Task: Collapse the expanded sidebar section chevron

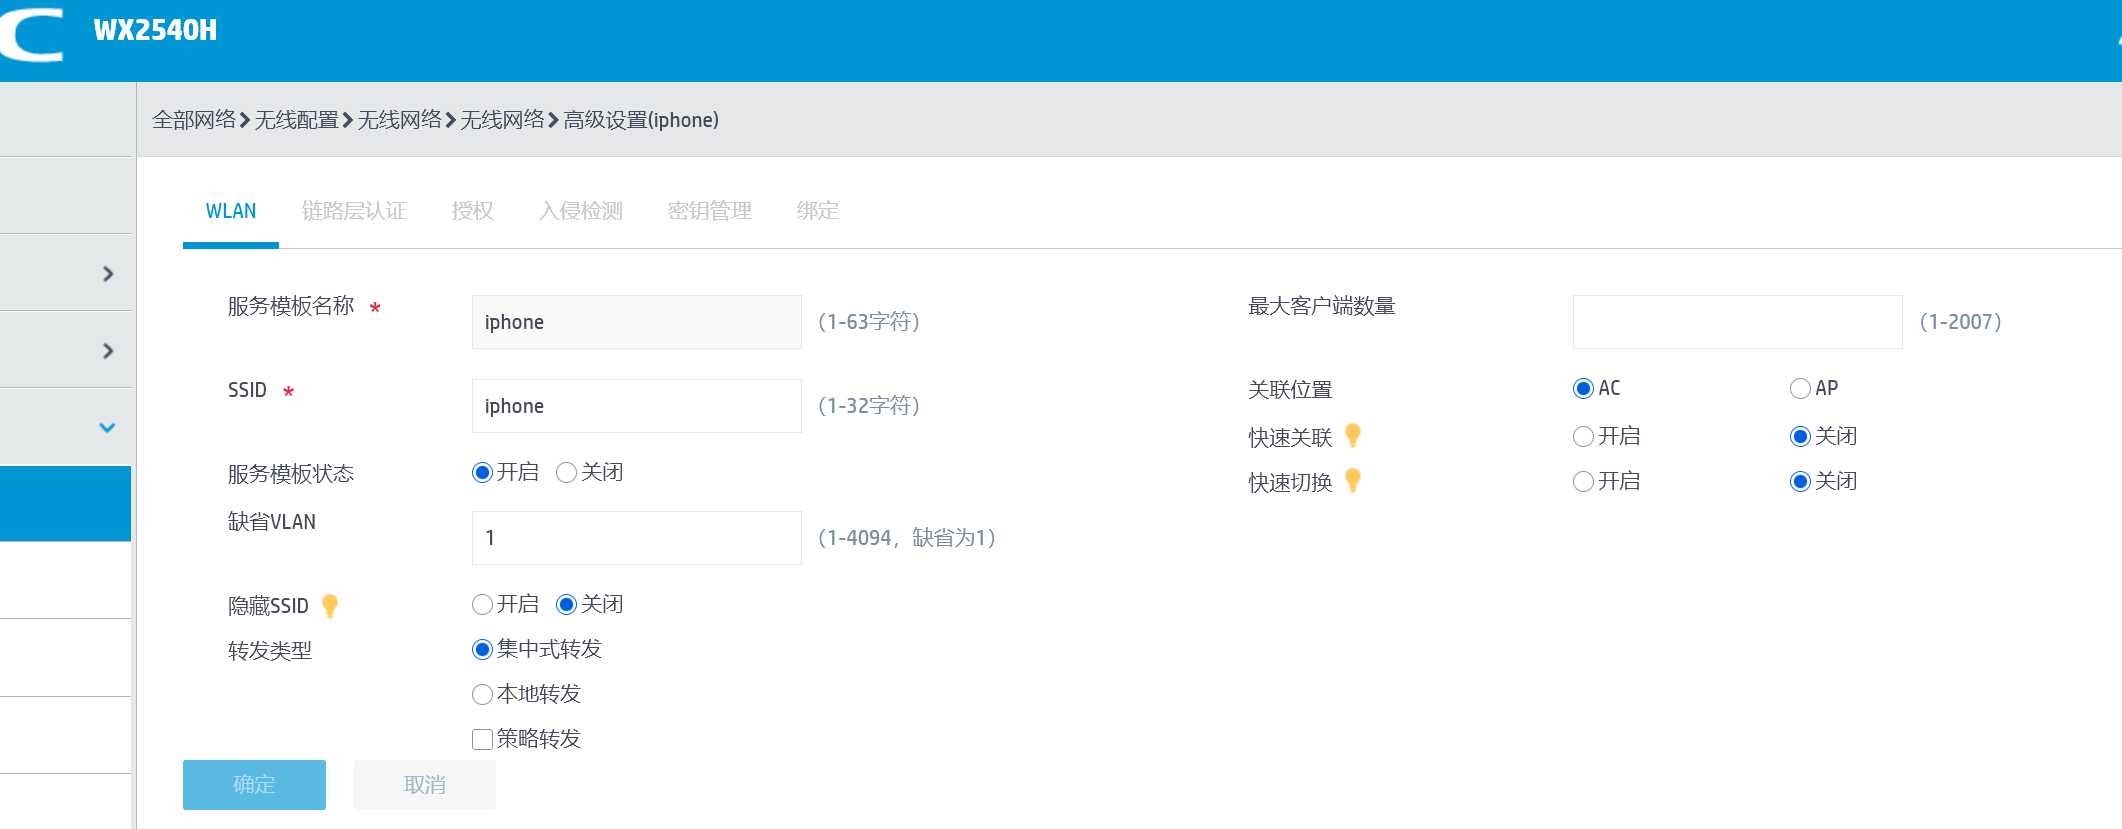Action: coord(108,427)
